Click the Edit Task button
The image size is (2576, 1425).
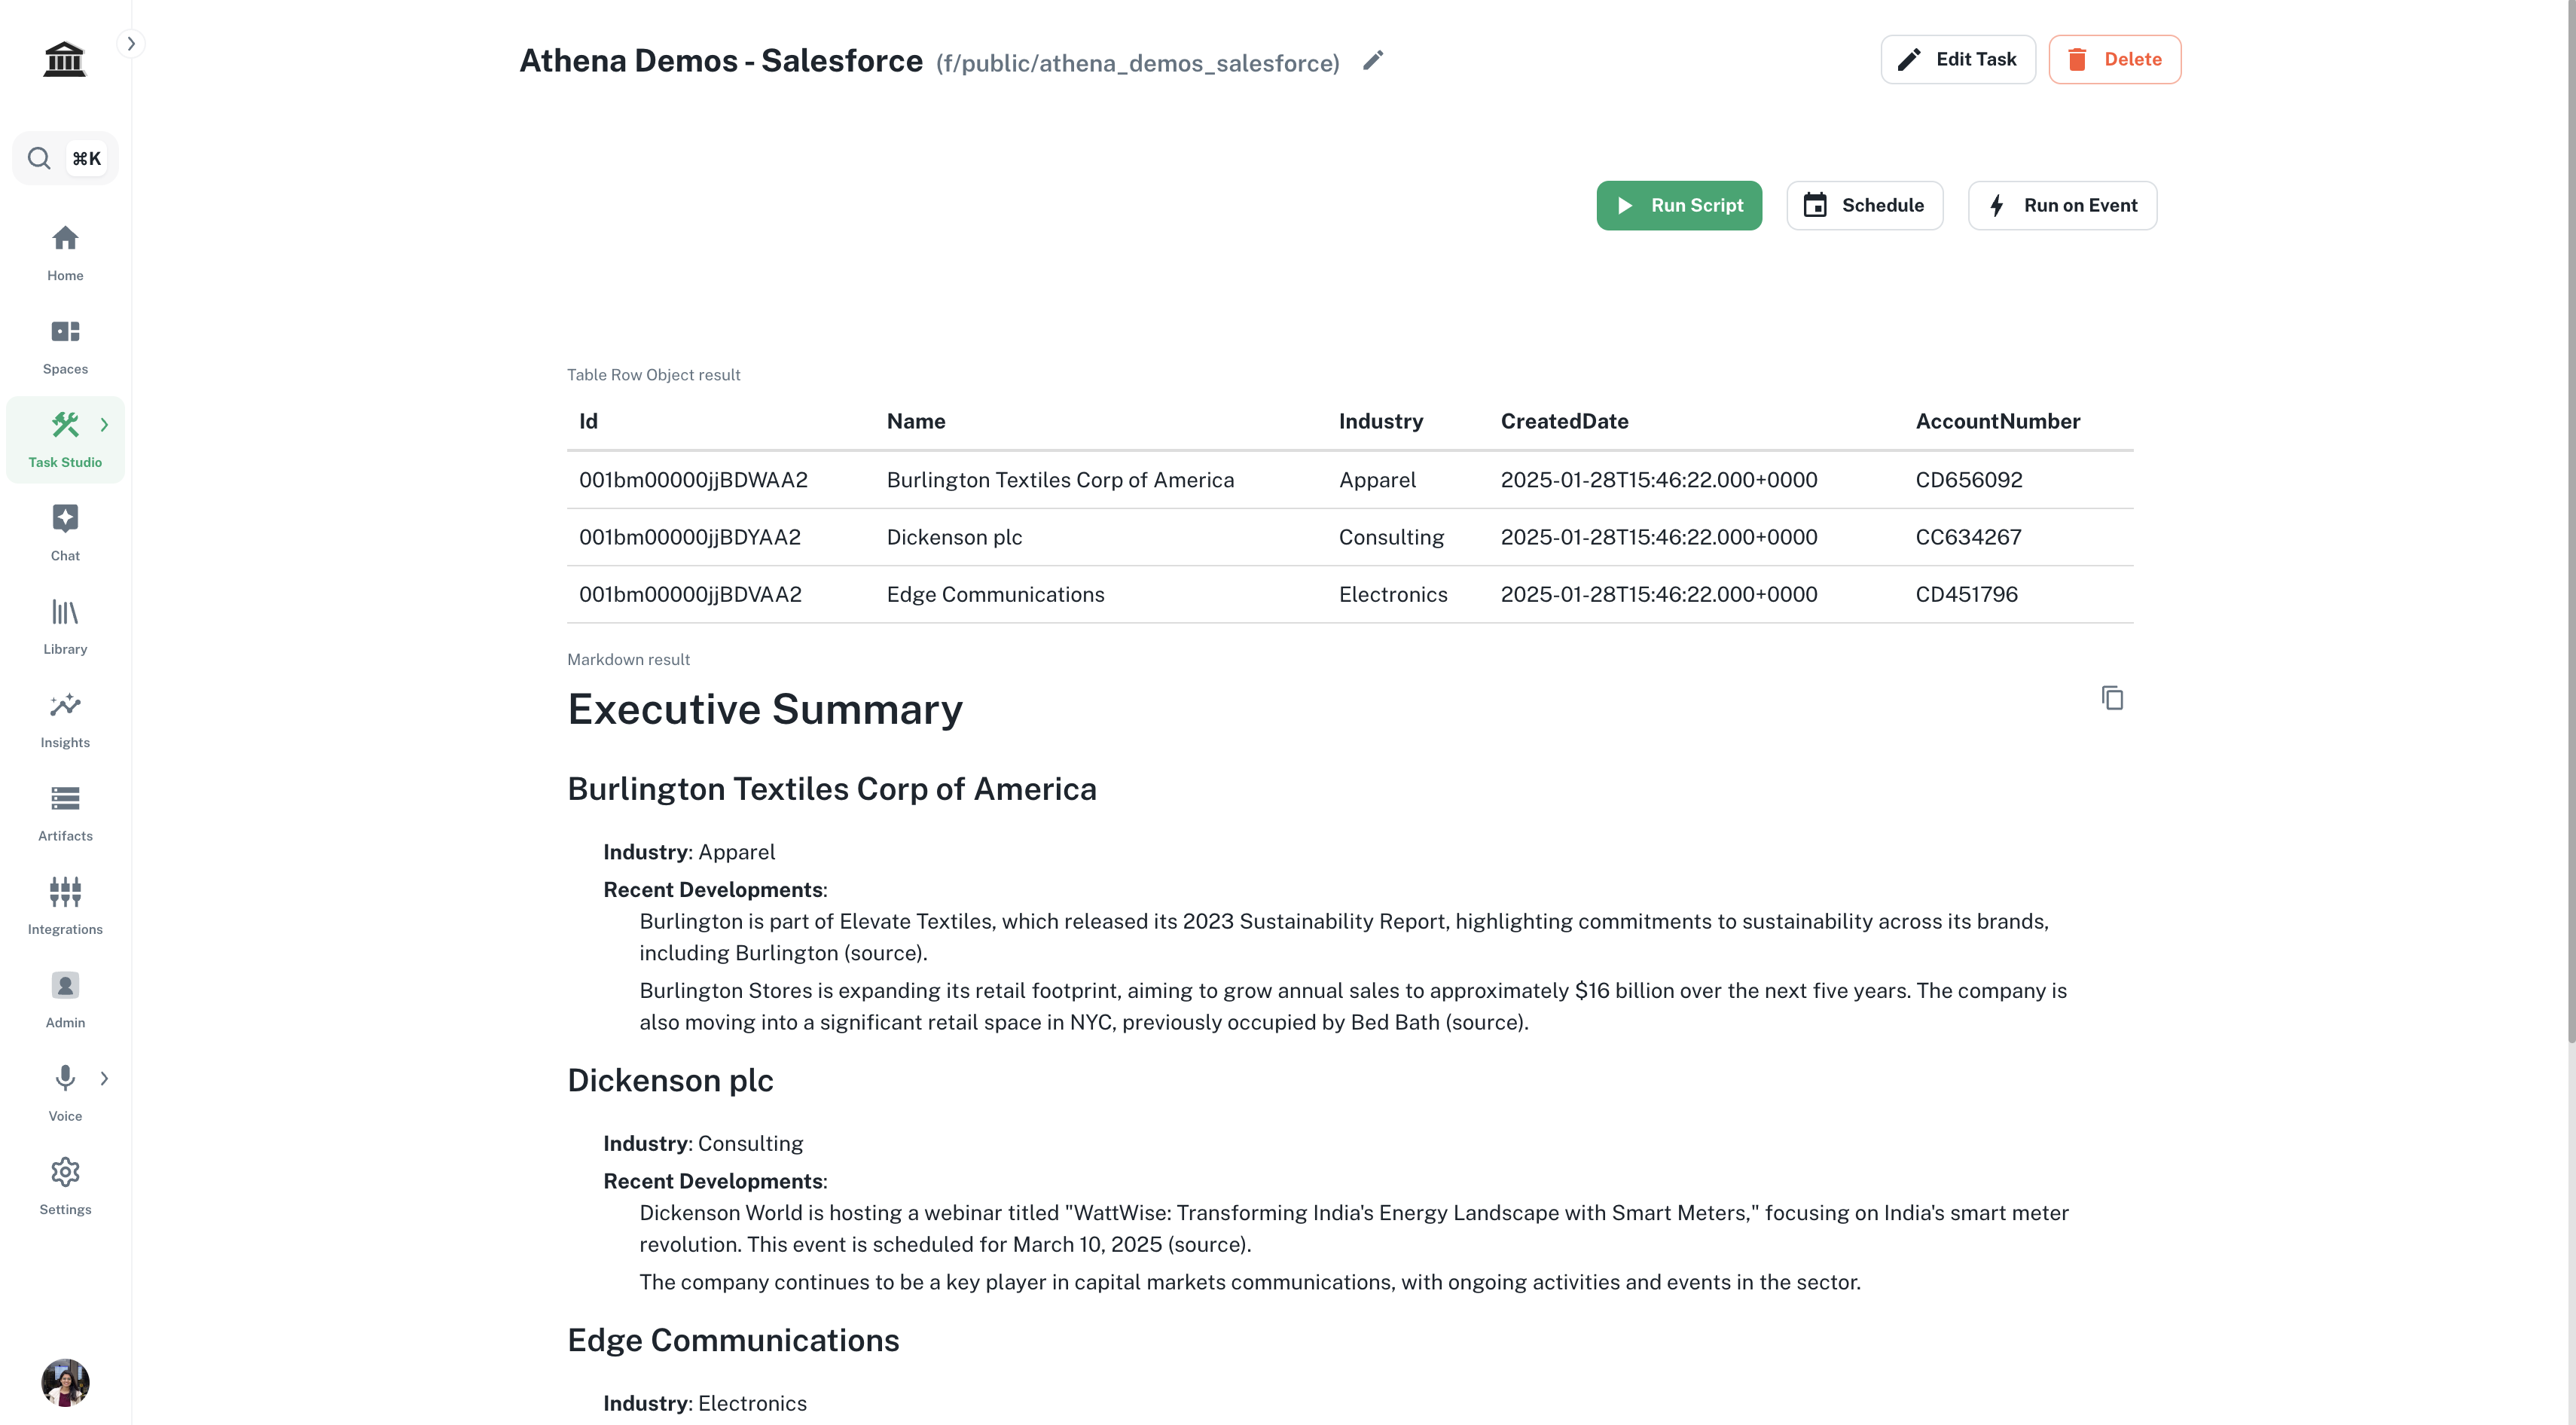pos(1957,59)
